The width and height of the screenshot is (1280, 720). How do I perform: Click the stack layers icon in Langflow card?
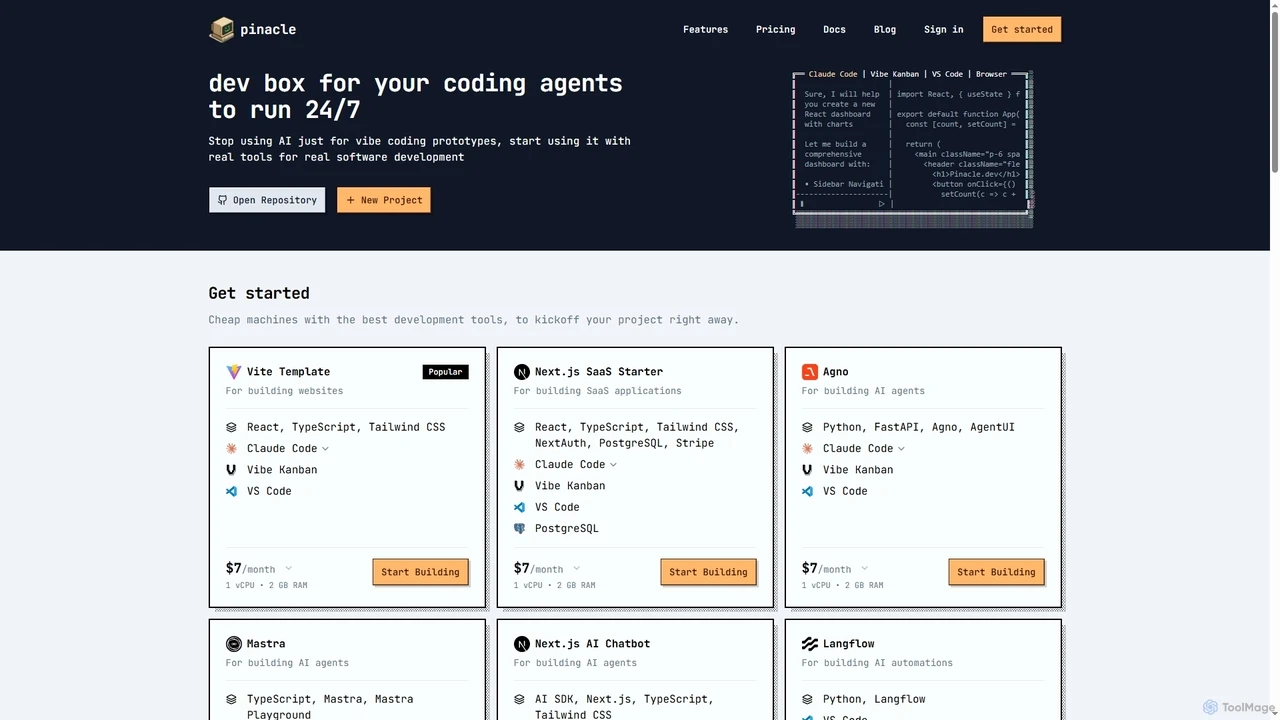pyautogui.click(x=807, y=700)
